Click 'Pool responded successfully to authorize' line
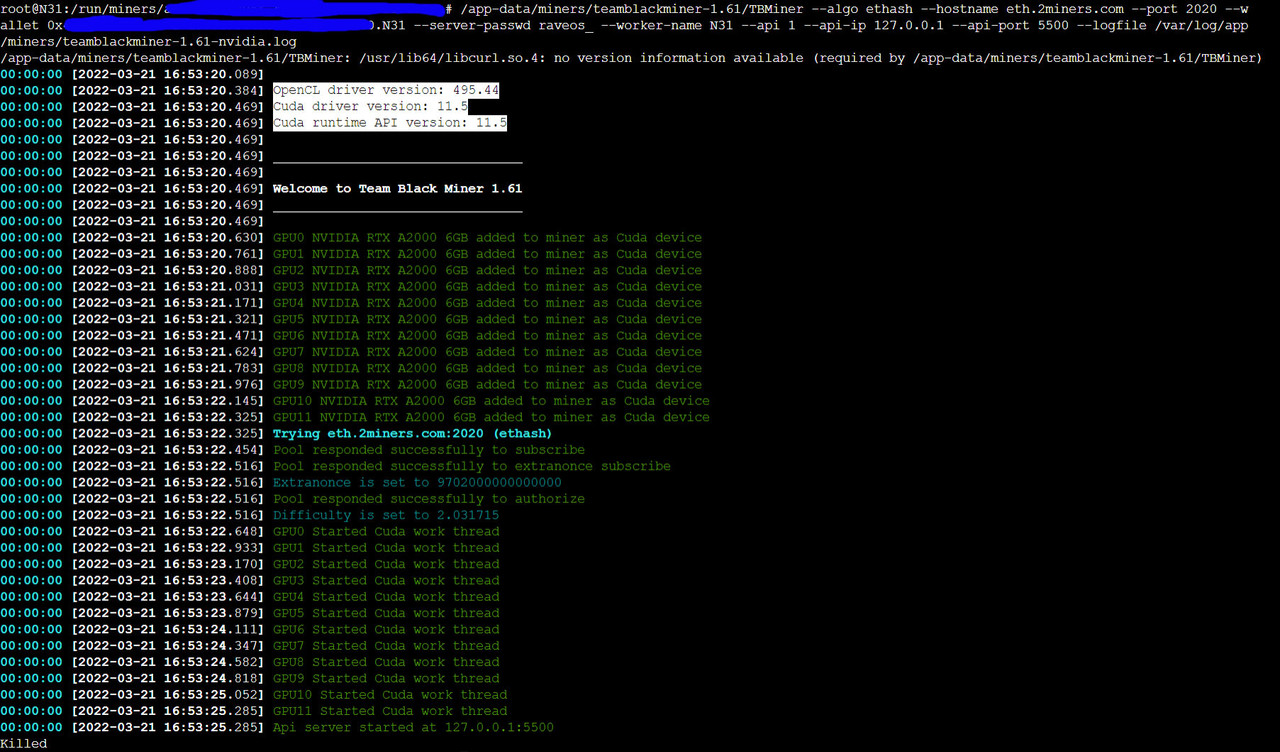 pyautogui.click(x=429, y=499)
